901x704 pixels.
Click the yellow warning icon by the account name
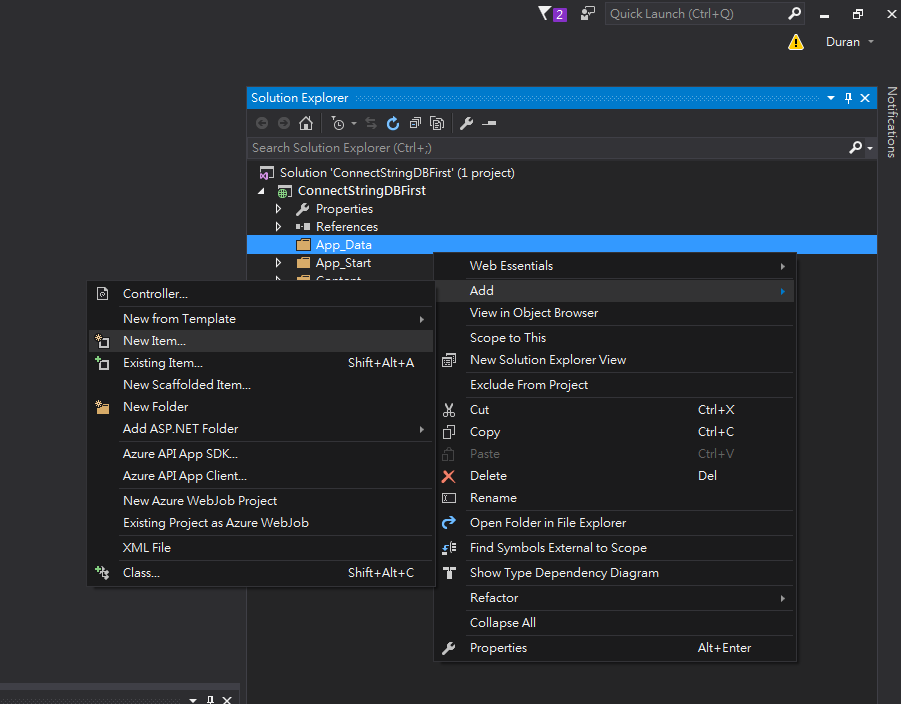click(796, 42)
